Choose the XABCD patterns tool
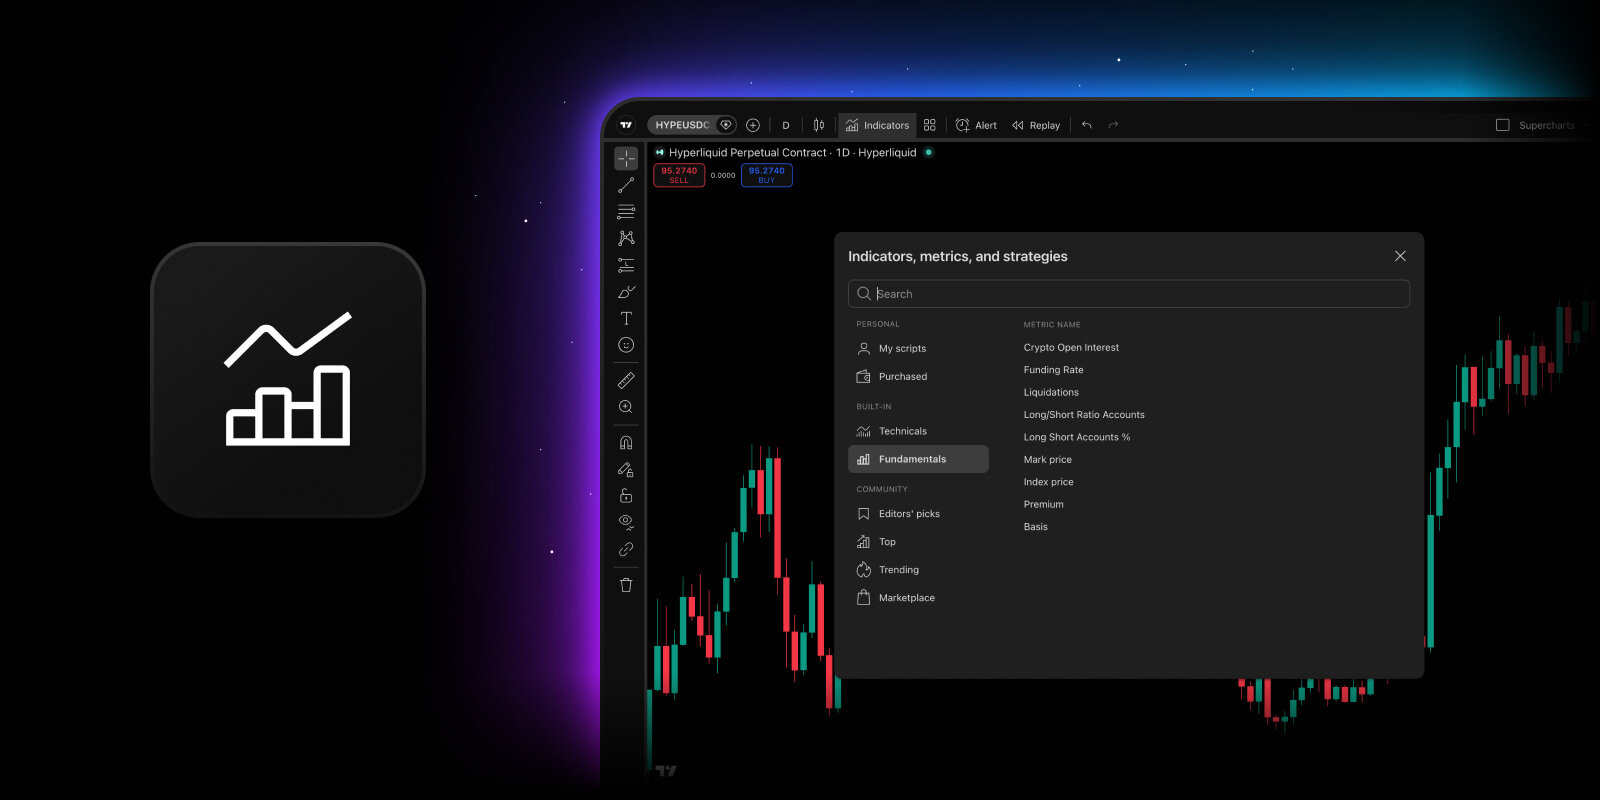The image size is (1600, 800). tap(626, 238)
